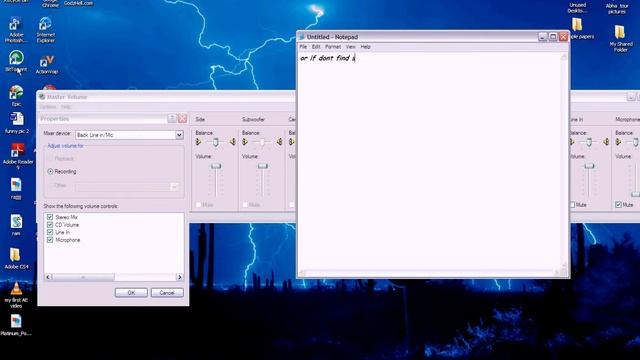Viewport: 640px width, 360px height.
Task: Click the volume controls list right scroll arrow
Action: (180, 277)
